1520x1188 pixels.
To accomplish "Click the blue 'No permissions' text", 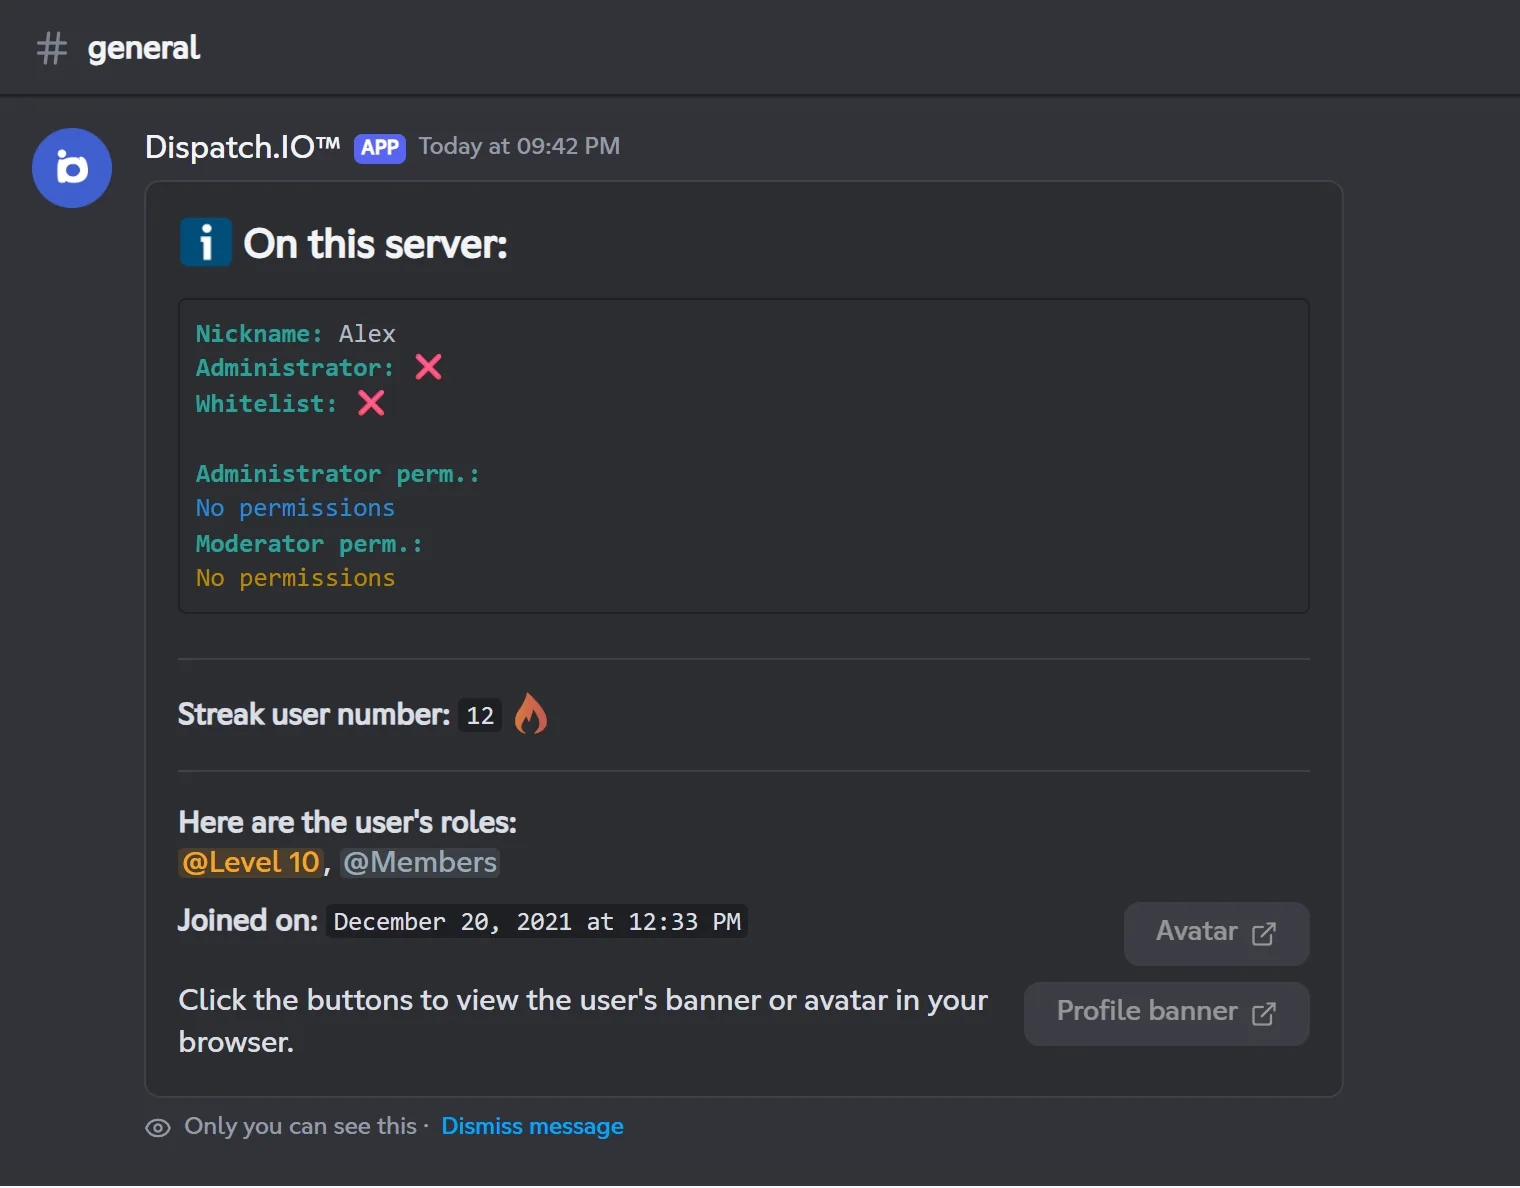I will [x=295, y=508].
